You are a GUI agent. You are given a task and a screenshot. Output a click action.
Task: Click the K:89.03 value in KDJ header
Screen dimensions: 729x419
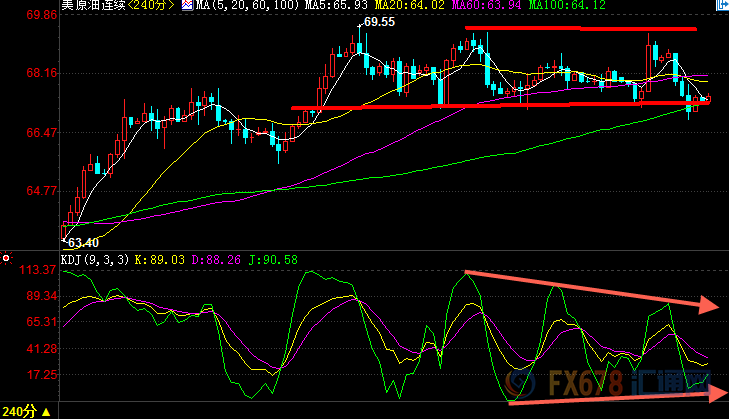tap(164, 259)
